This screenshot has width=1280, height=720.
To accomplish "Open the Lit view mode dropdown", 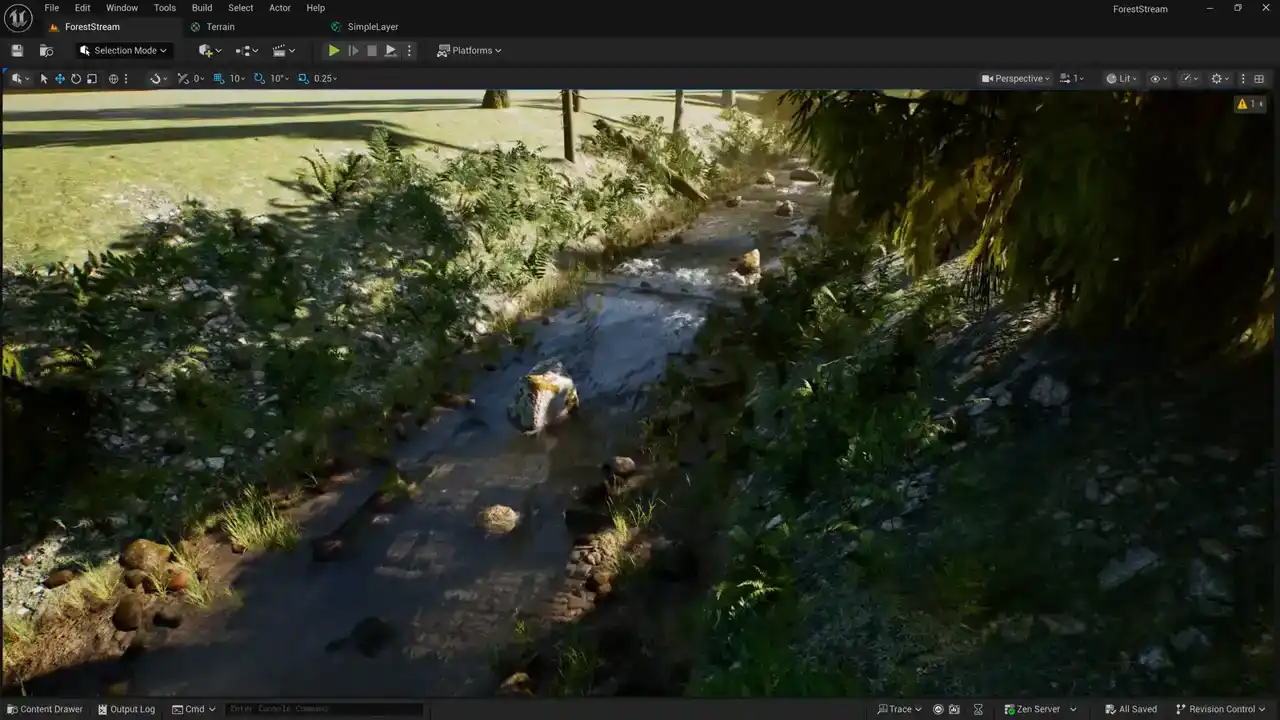I will pos(1122,78).
